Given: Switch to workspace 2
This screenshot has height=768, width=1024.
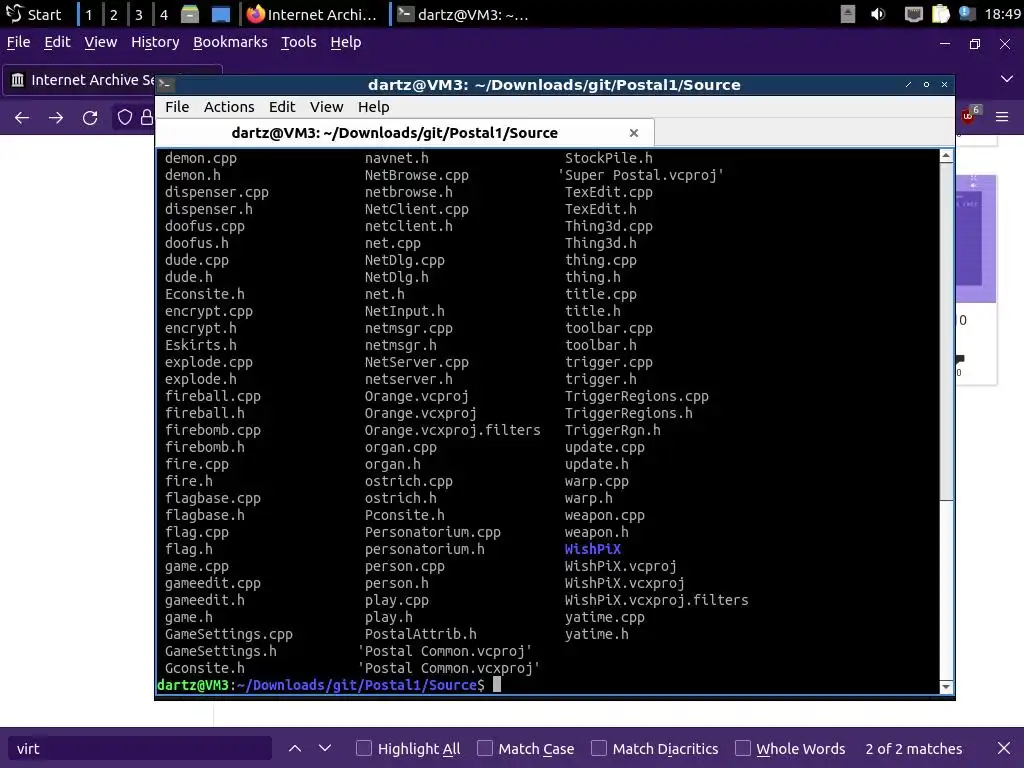Looking at the screenshot, I should [114, 14].
